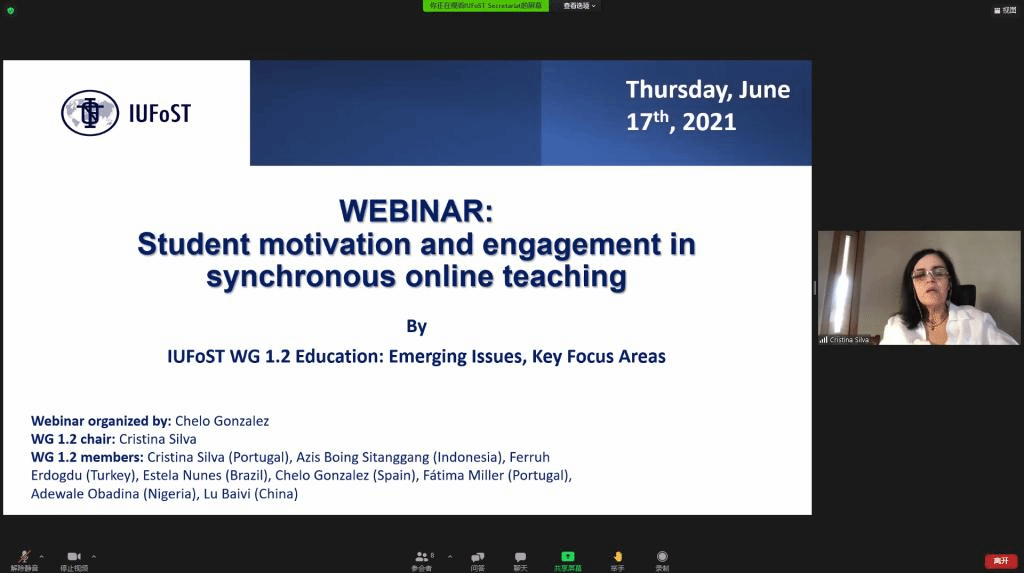
Task: Open the Q&A panel
Action: point(477,559)
